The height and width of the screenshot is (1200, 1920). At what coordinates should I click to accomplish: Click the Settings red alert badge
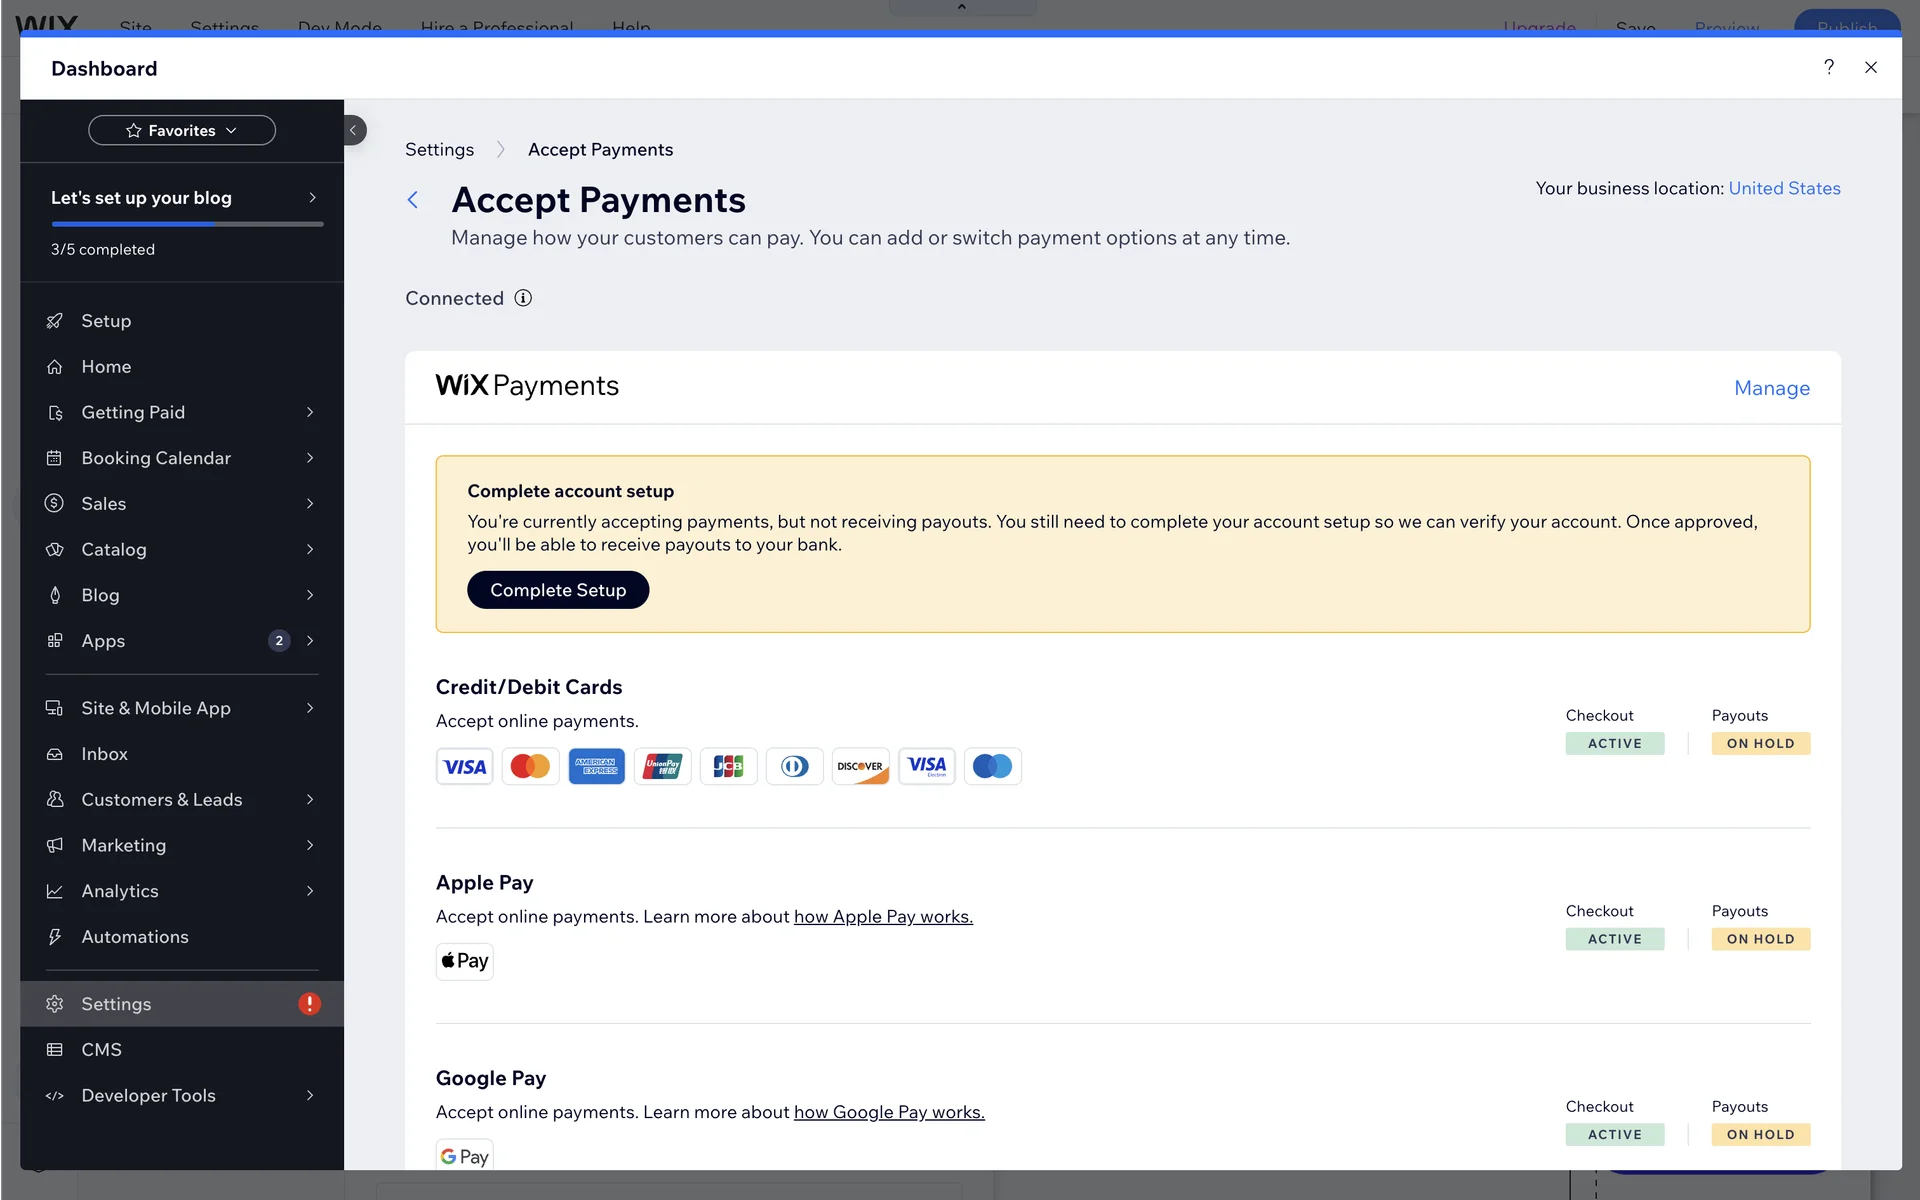(x=309, y=1004)
